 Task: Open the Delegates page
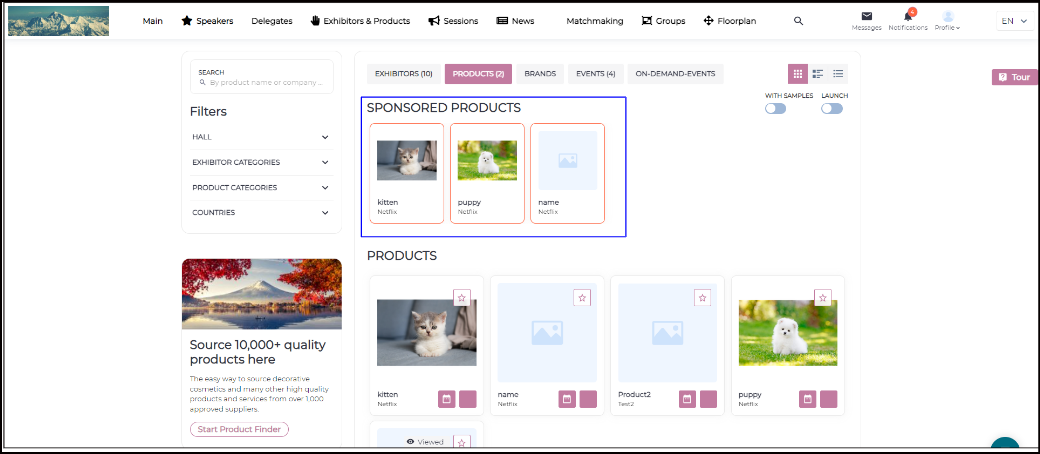tap(272, 21)
